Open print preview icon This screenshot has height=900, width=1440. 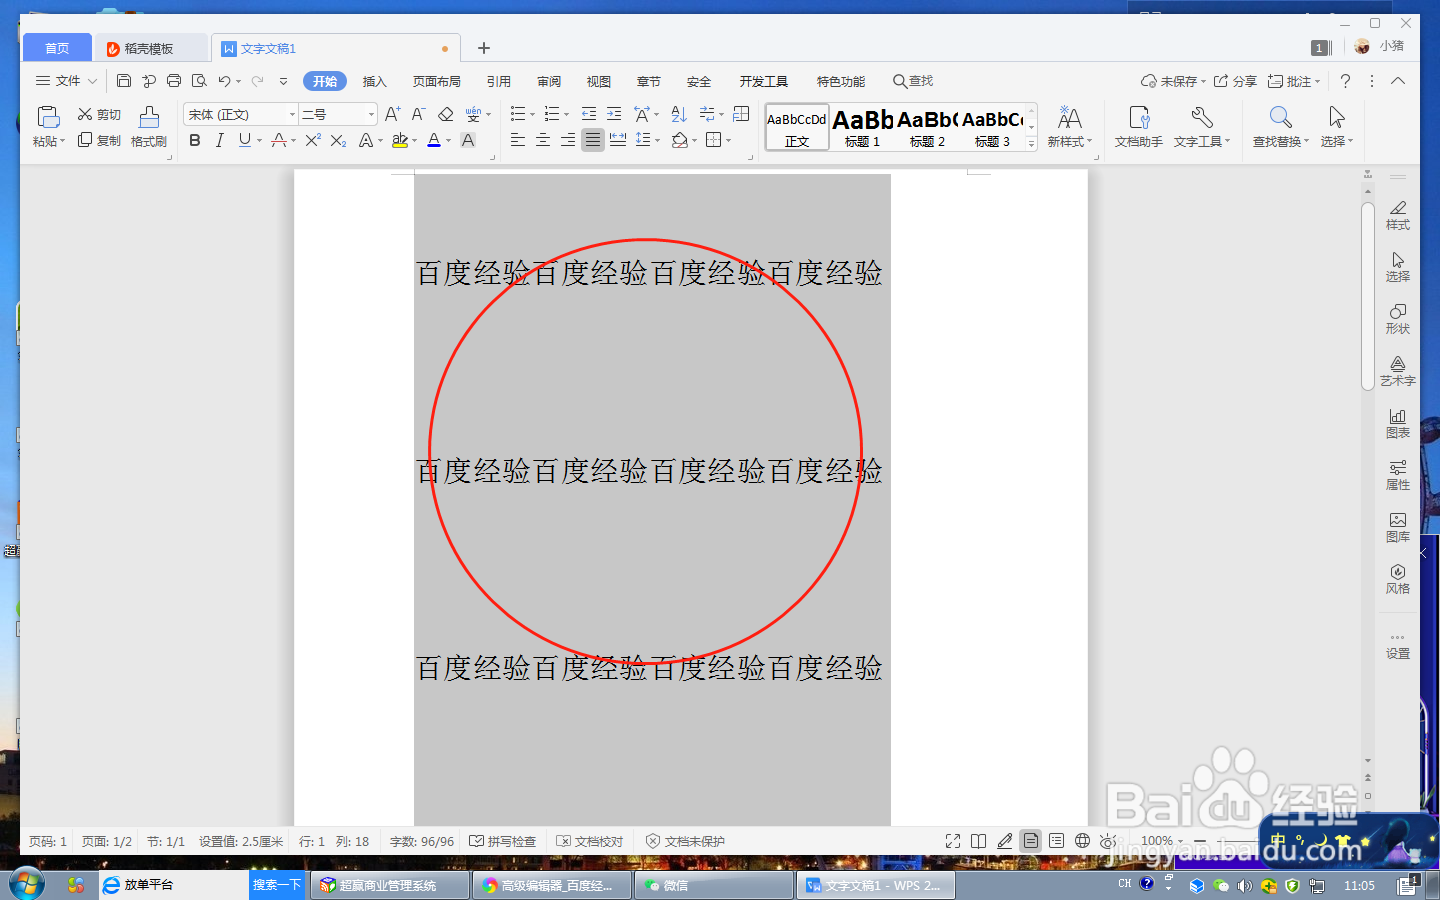tap(199, 81)
